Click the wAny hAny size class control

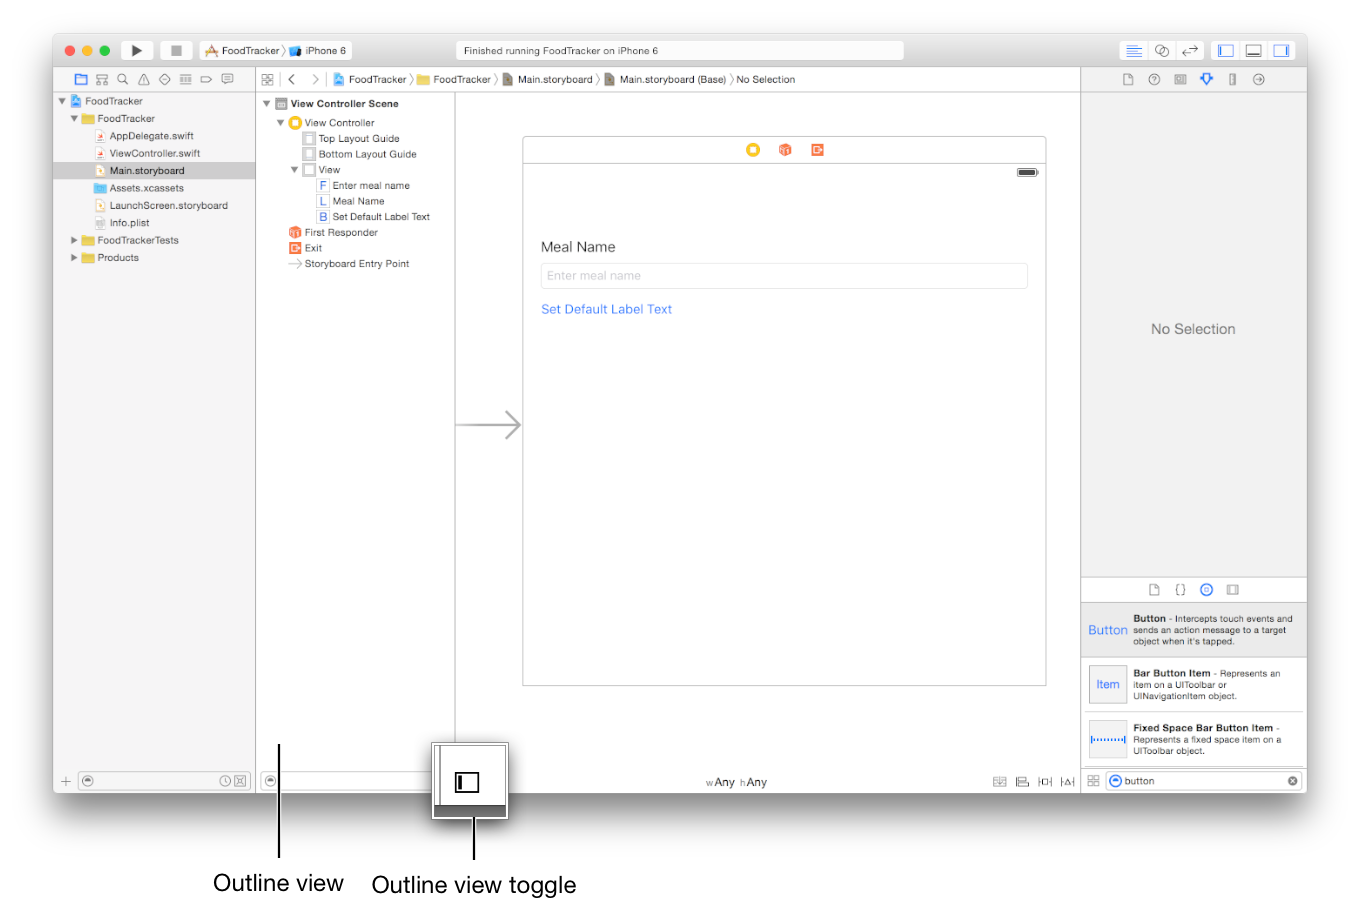click(x=736, y=782)
